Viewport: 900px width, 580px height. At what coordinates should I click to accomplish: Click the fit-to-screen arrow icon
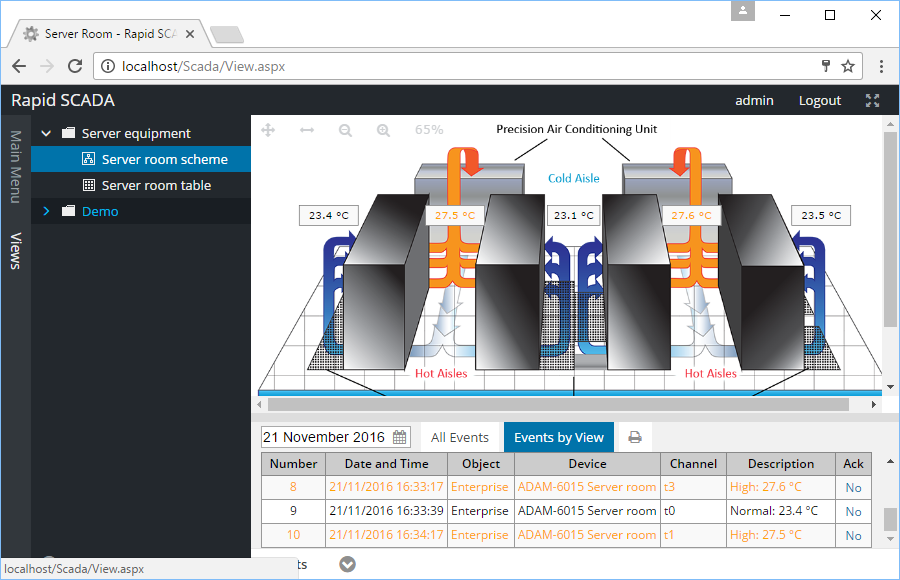pos(308,130)
